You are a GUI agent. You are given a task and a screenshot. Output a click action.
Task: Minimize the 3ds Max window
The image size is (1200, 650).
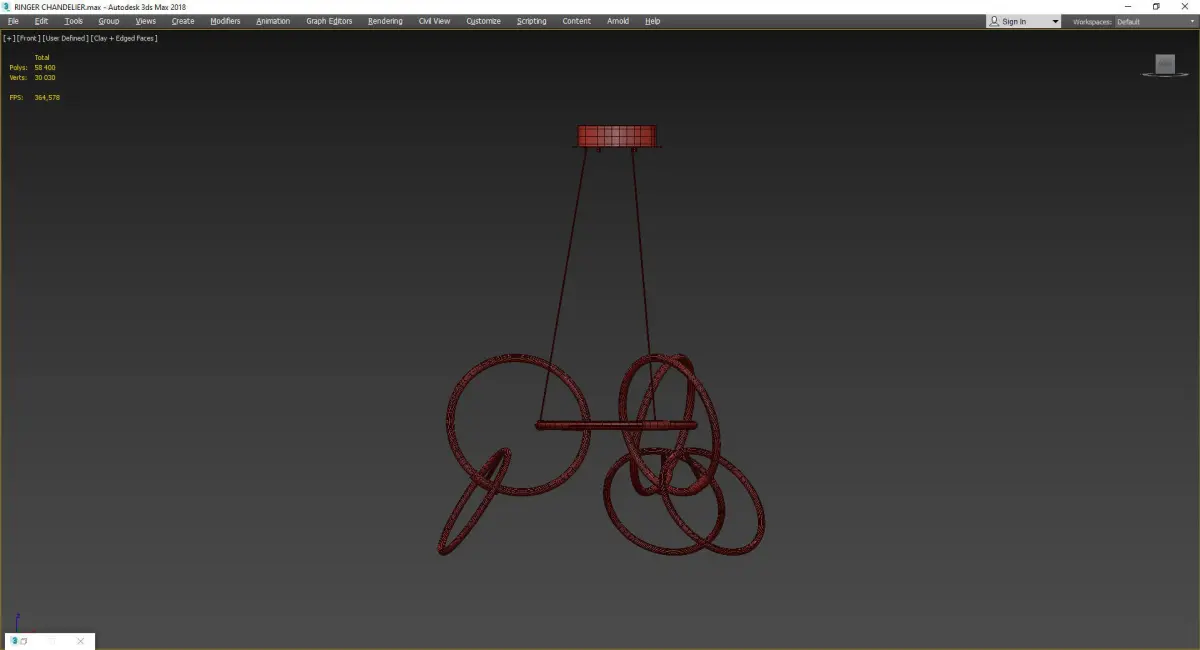(1128, 7)
